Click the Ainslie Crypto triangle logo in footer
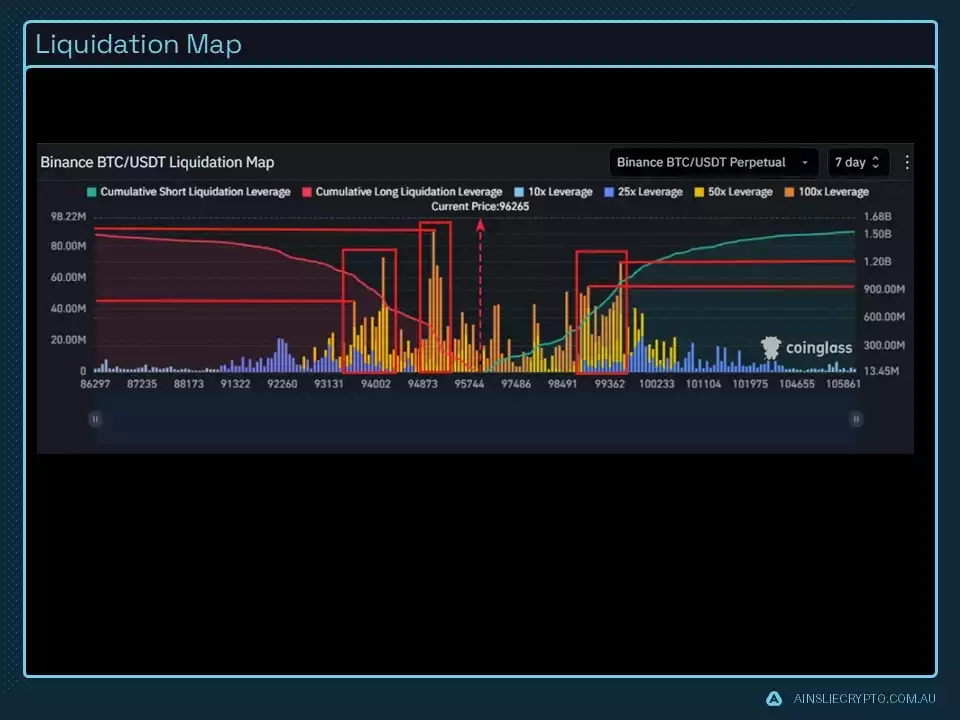 (772, 699)
